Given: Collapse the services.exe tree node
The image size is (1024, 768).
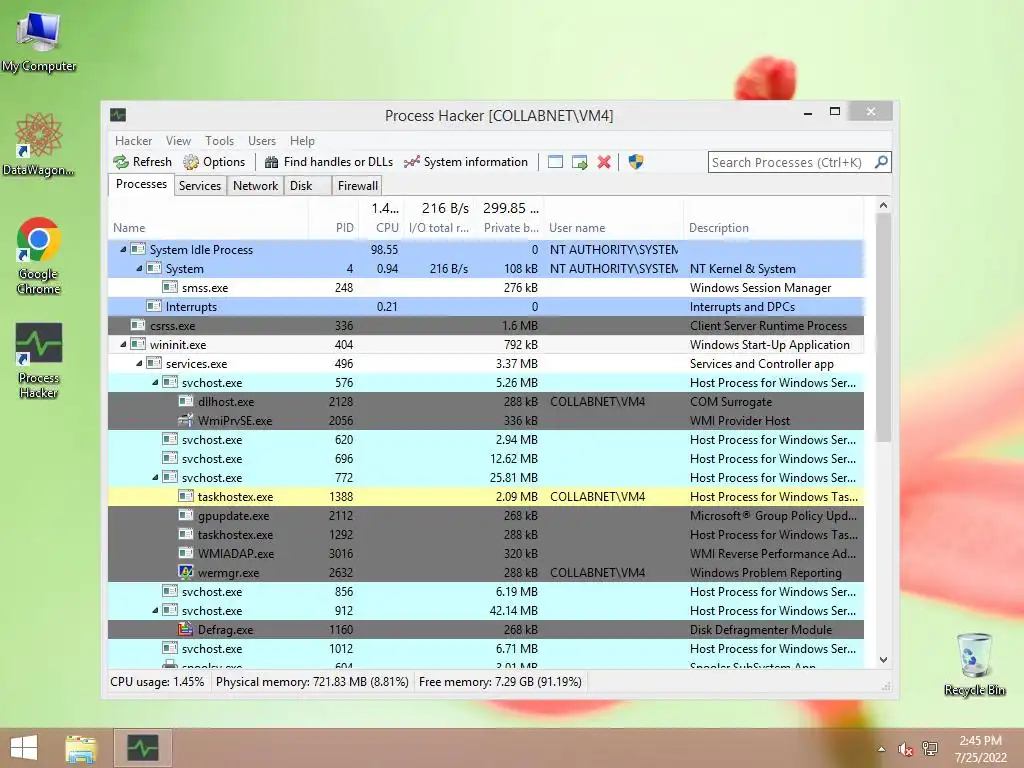Looking at the screenshot, I should pos(139,363).
